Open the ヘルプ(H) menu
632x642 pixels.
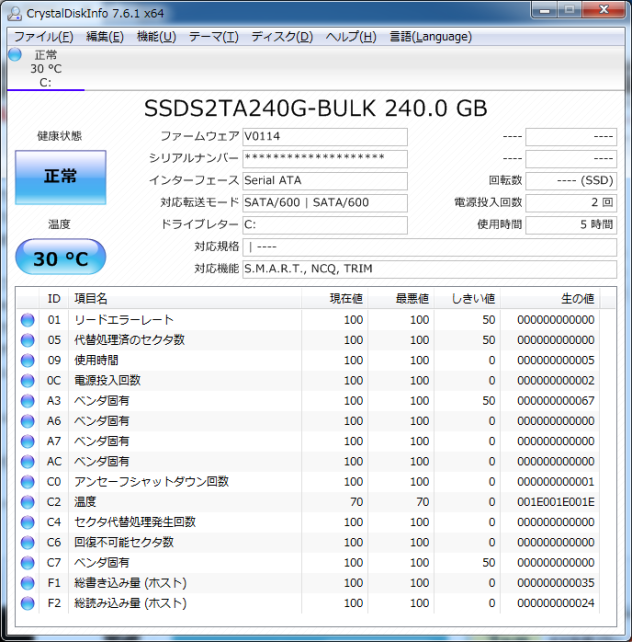tap(351, 37)
